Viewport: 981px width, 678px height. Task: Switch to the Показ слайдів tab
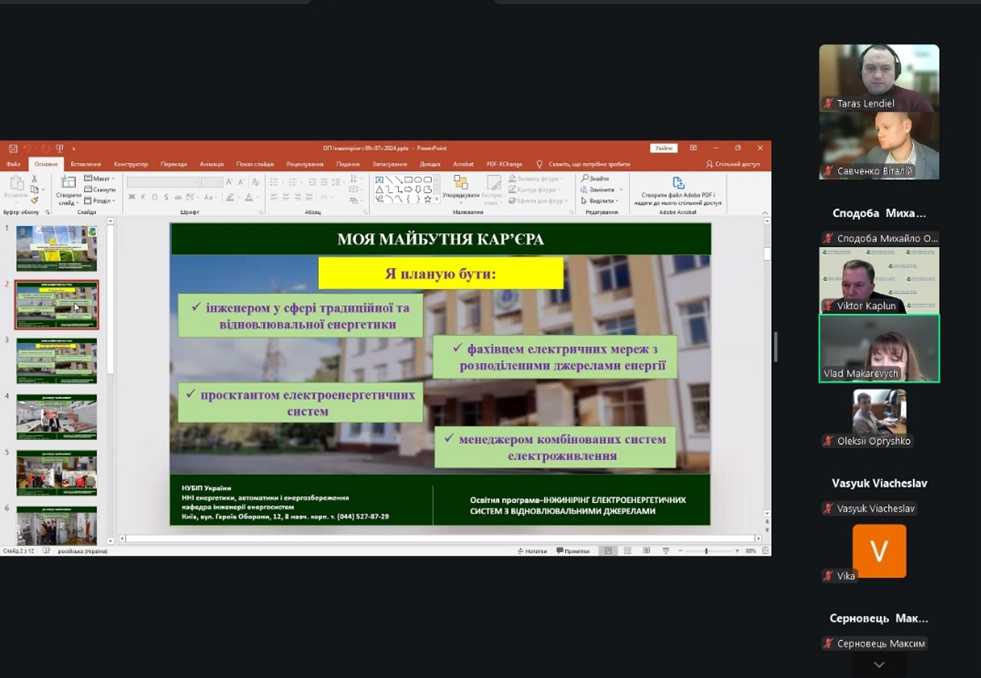pos(255,164)
